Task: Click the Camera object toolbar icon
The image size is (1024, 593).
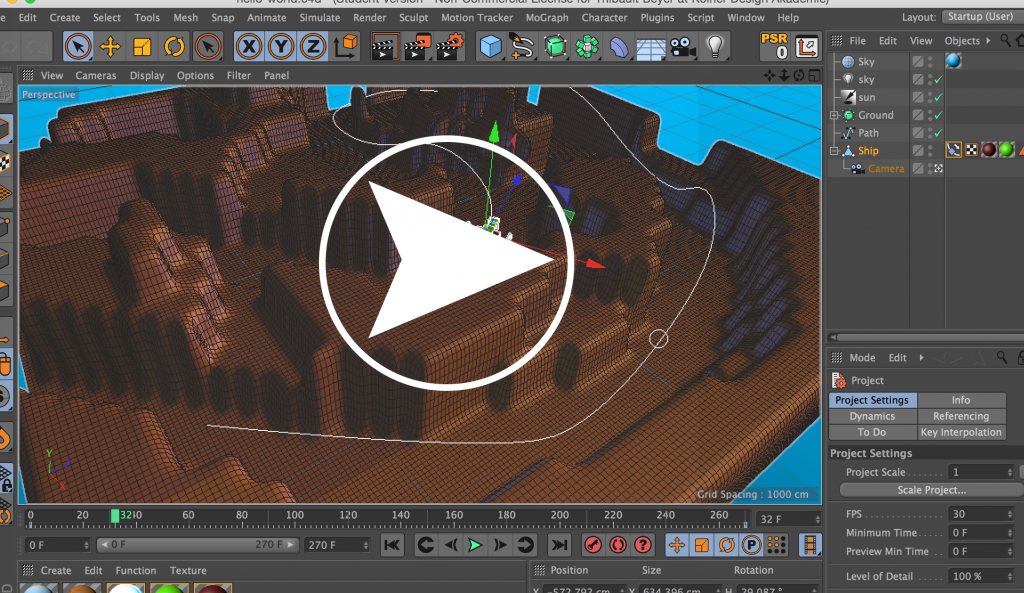Action: point(682,47)
